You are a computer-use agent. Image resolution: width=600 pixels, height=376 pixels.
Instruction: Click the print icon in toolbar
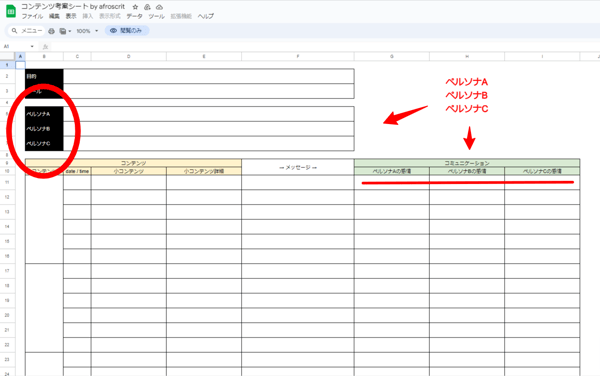(x=51, y=31)
